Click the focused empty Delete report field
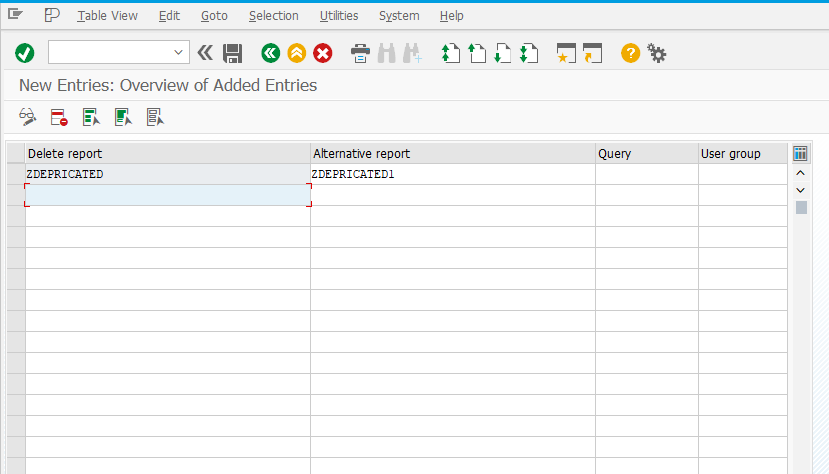Screen dimensions: 829x474 tap(168, 195)
